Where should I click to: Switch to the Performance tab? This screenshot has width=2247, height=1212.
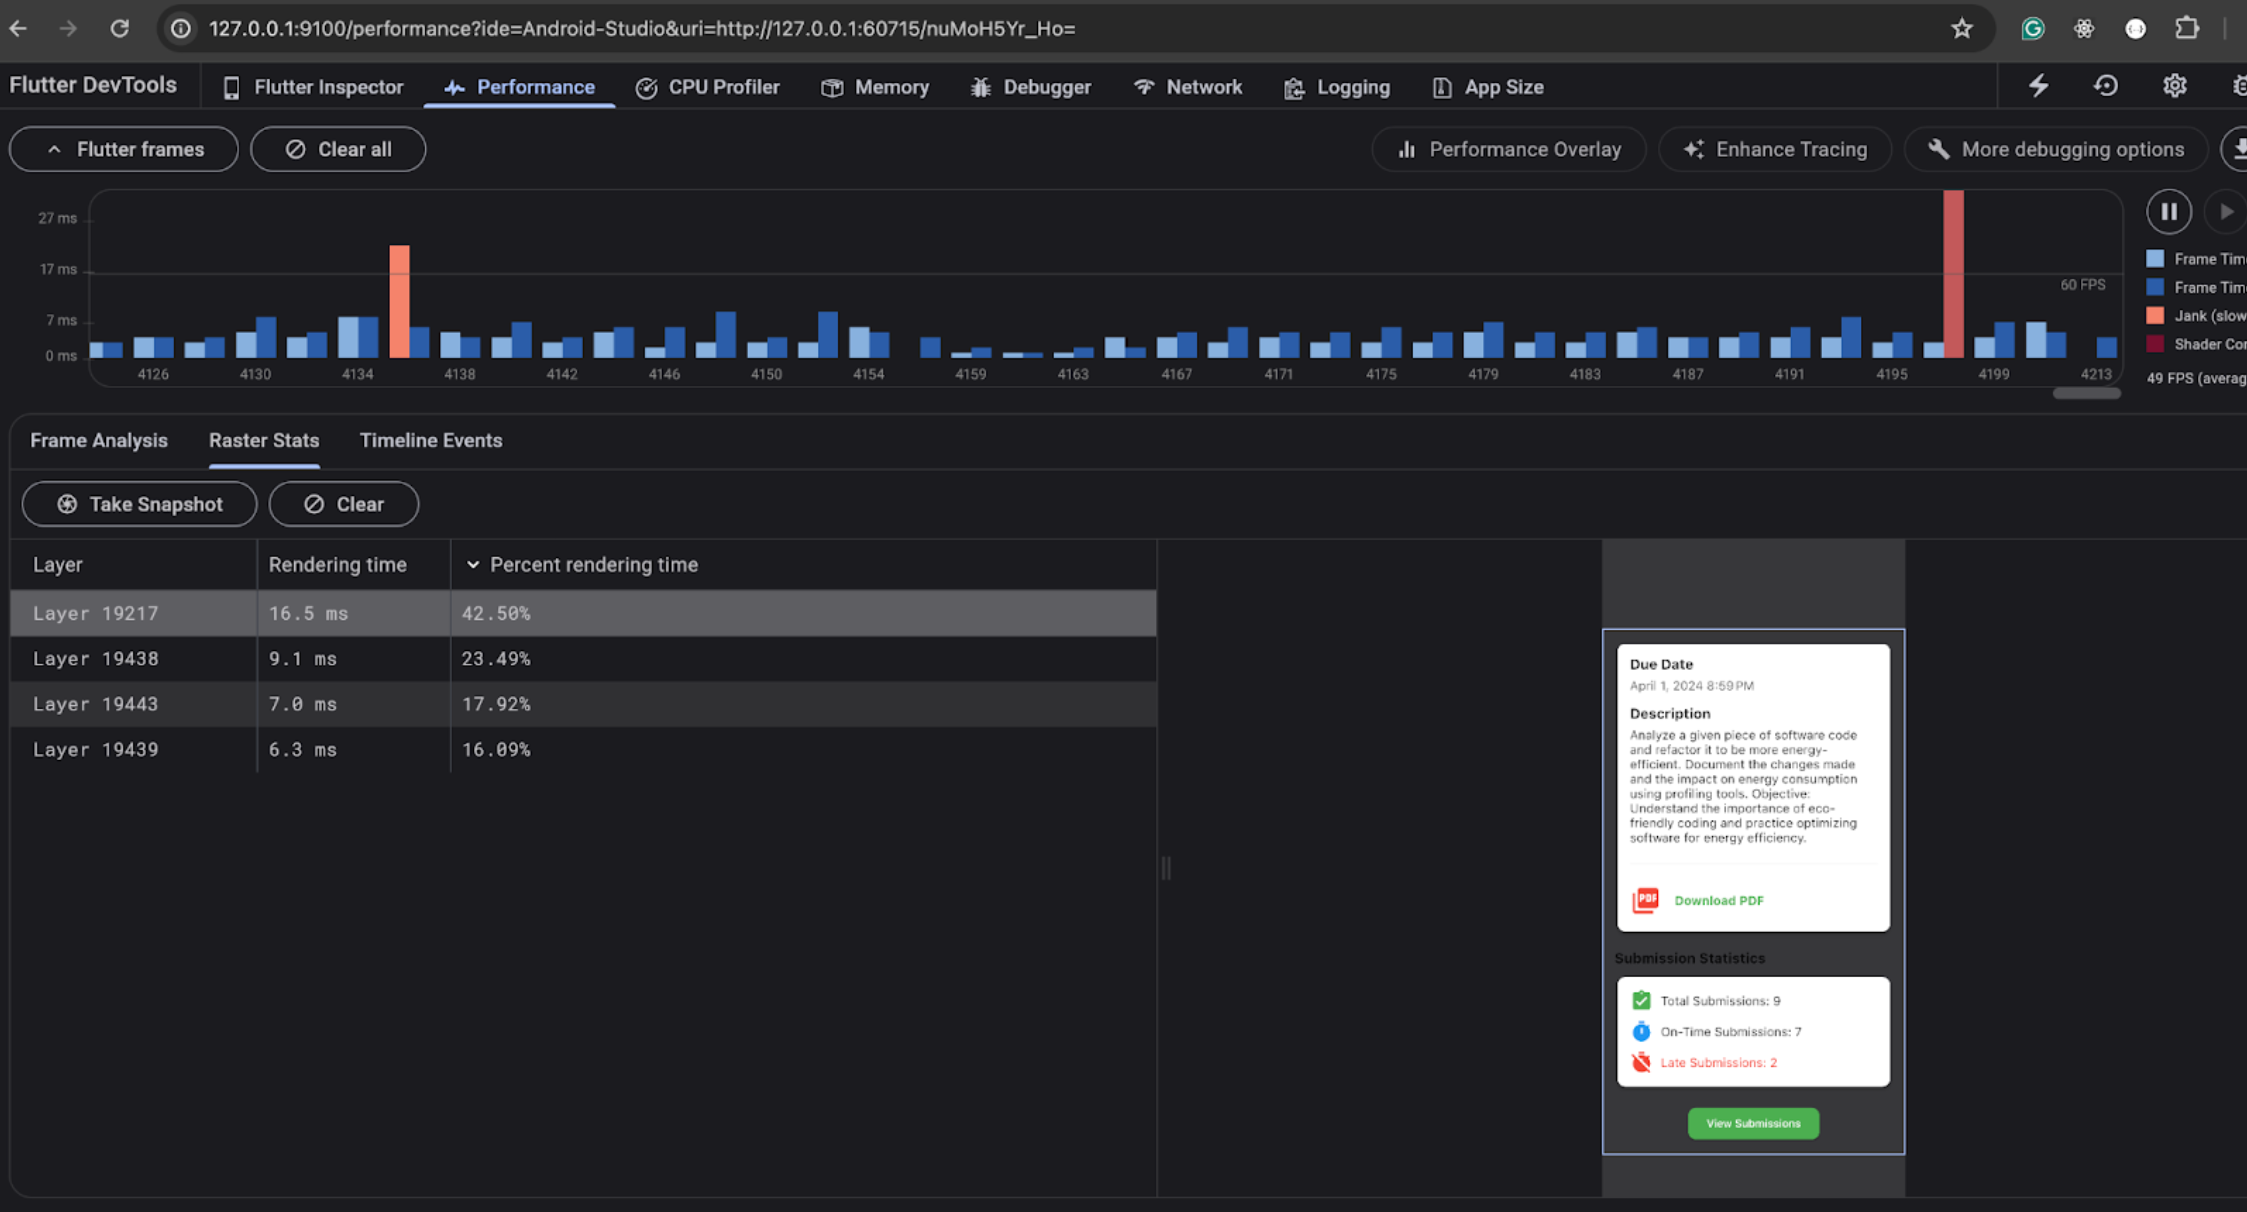point(519,87)
